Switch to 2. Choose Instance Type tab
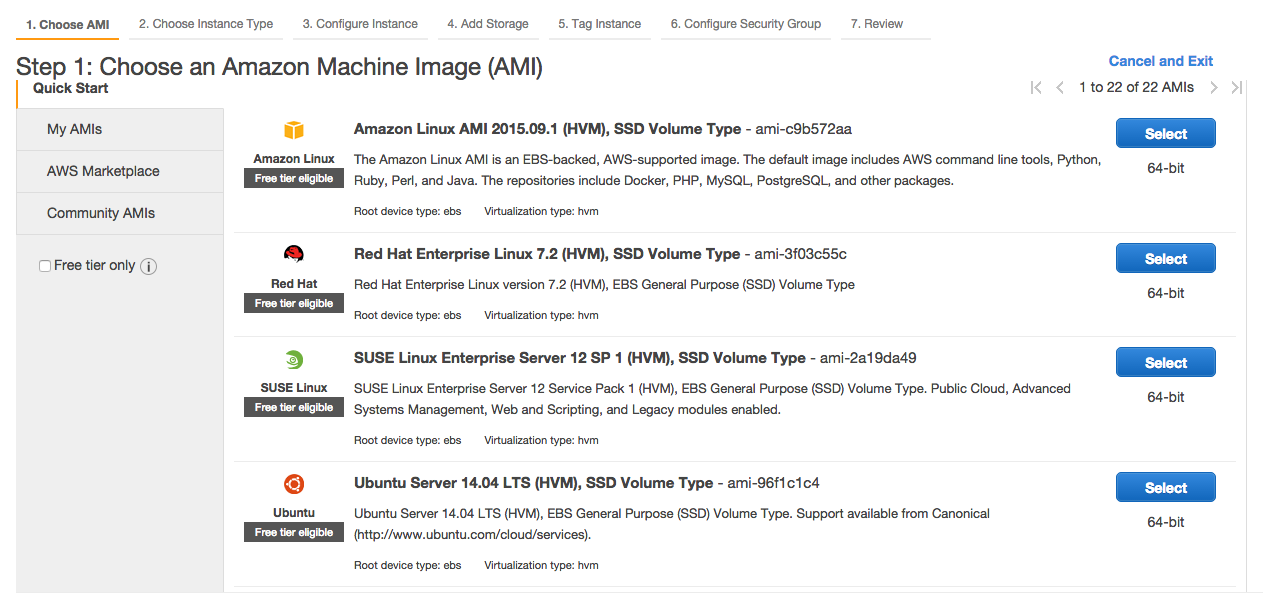This screenshot has width=1277, height=606. point(206,24)
